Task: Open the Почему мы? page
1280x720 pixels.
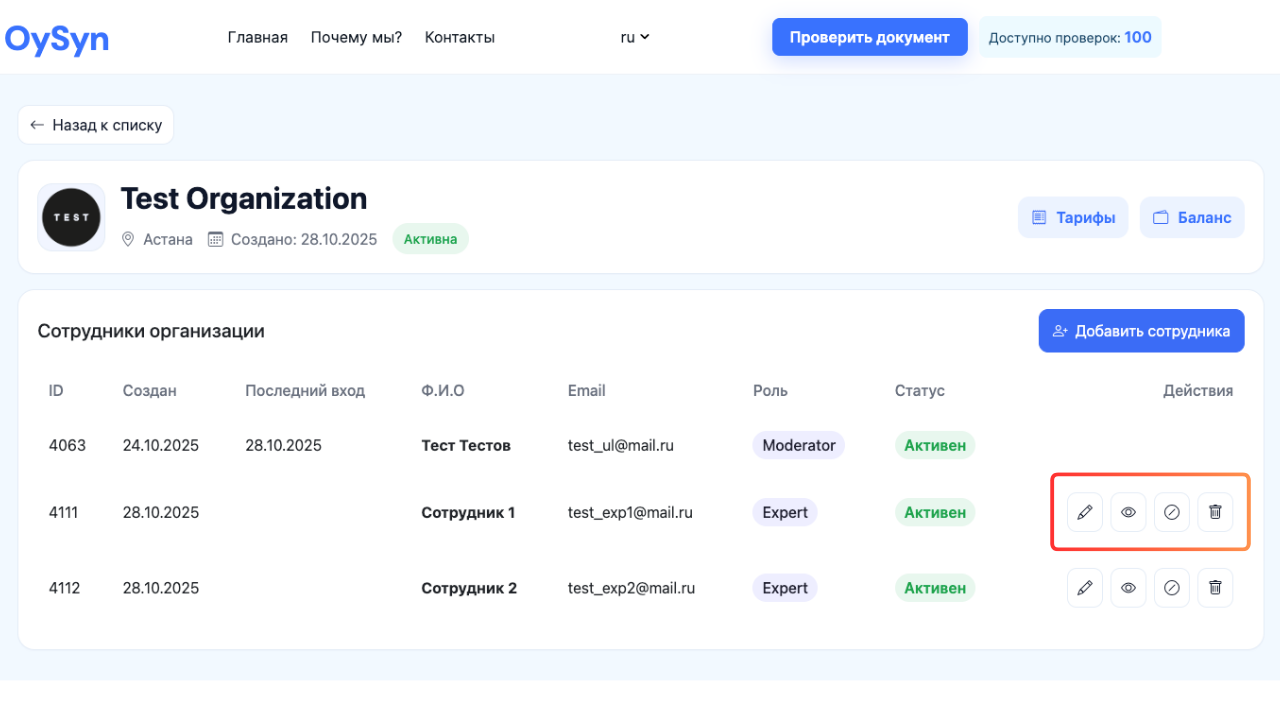Action: click(x=356, y=37)
